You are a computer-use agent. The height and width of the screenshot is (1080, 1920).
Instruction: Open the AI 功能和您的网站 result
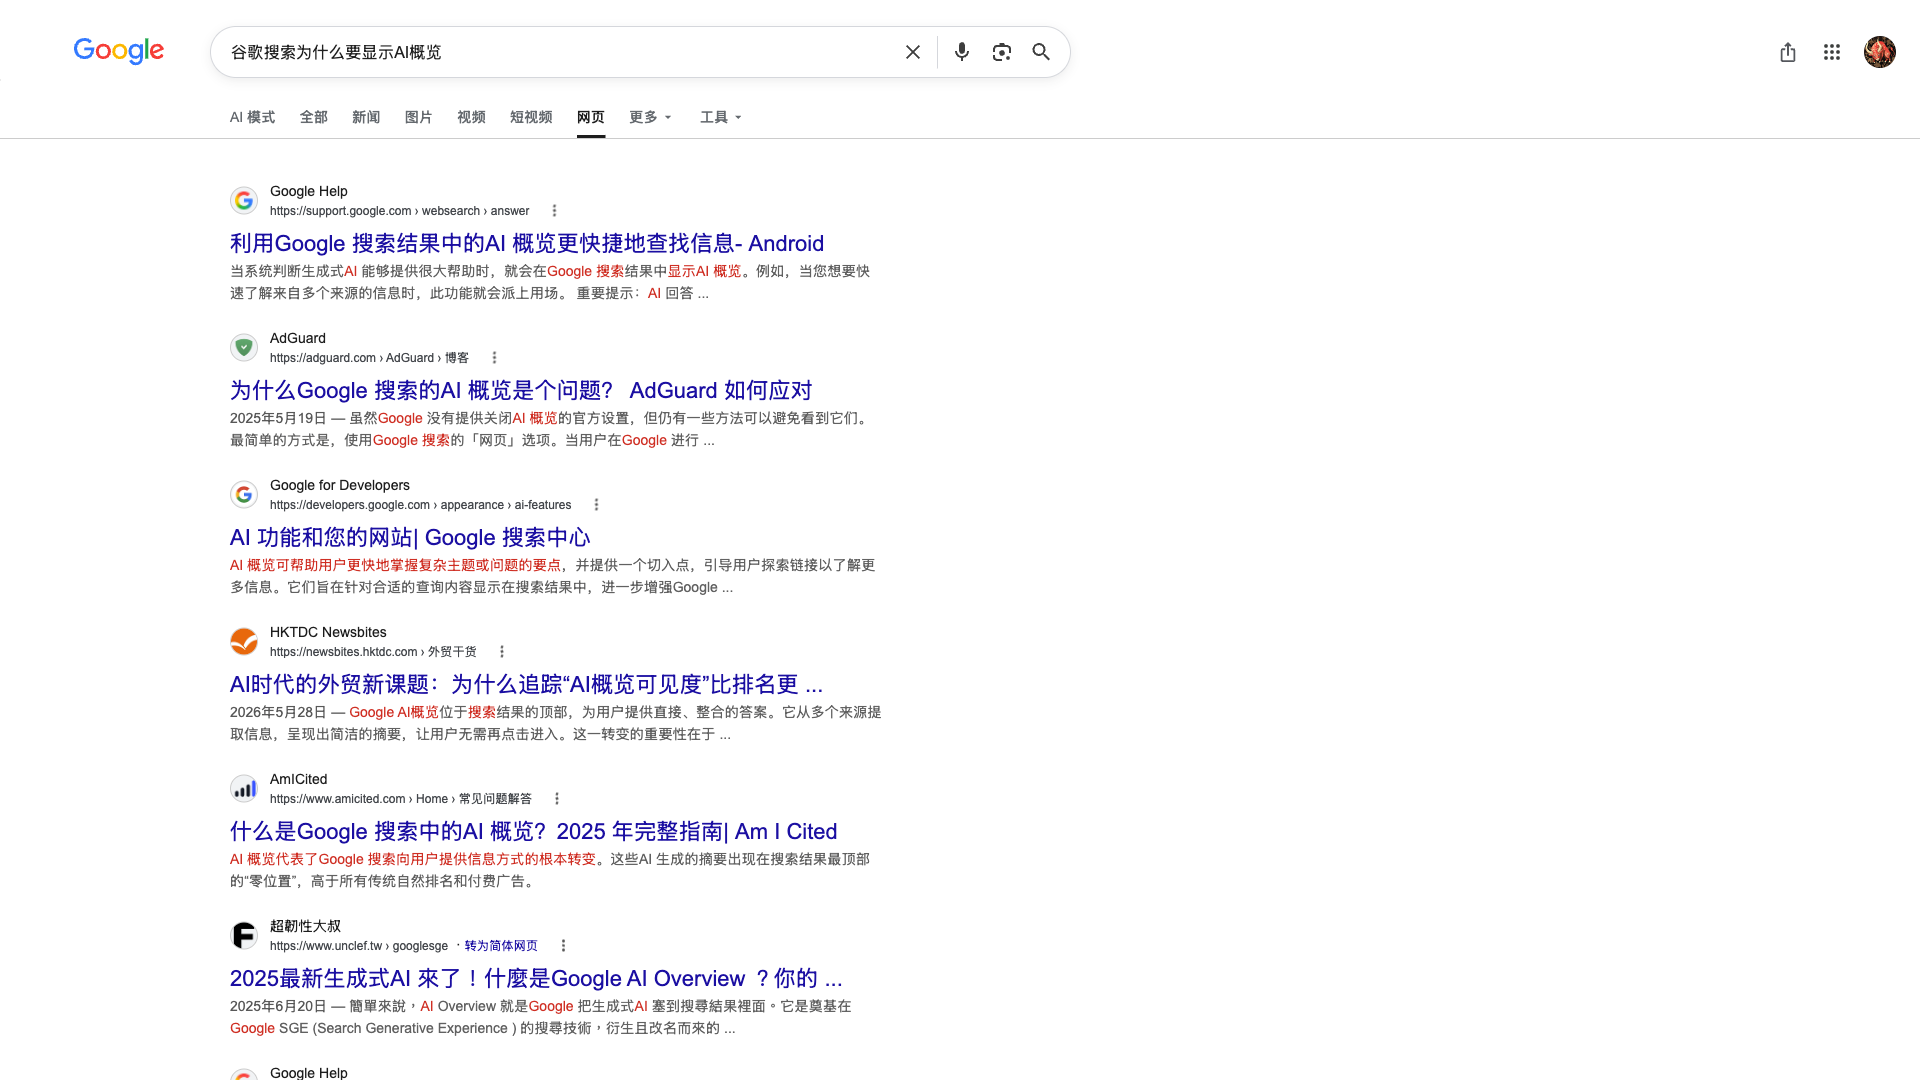coord(410,538)
